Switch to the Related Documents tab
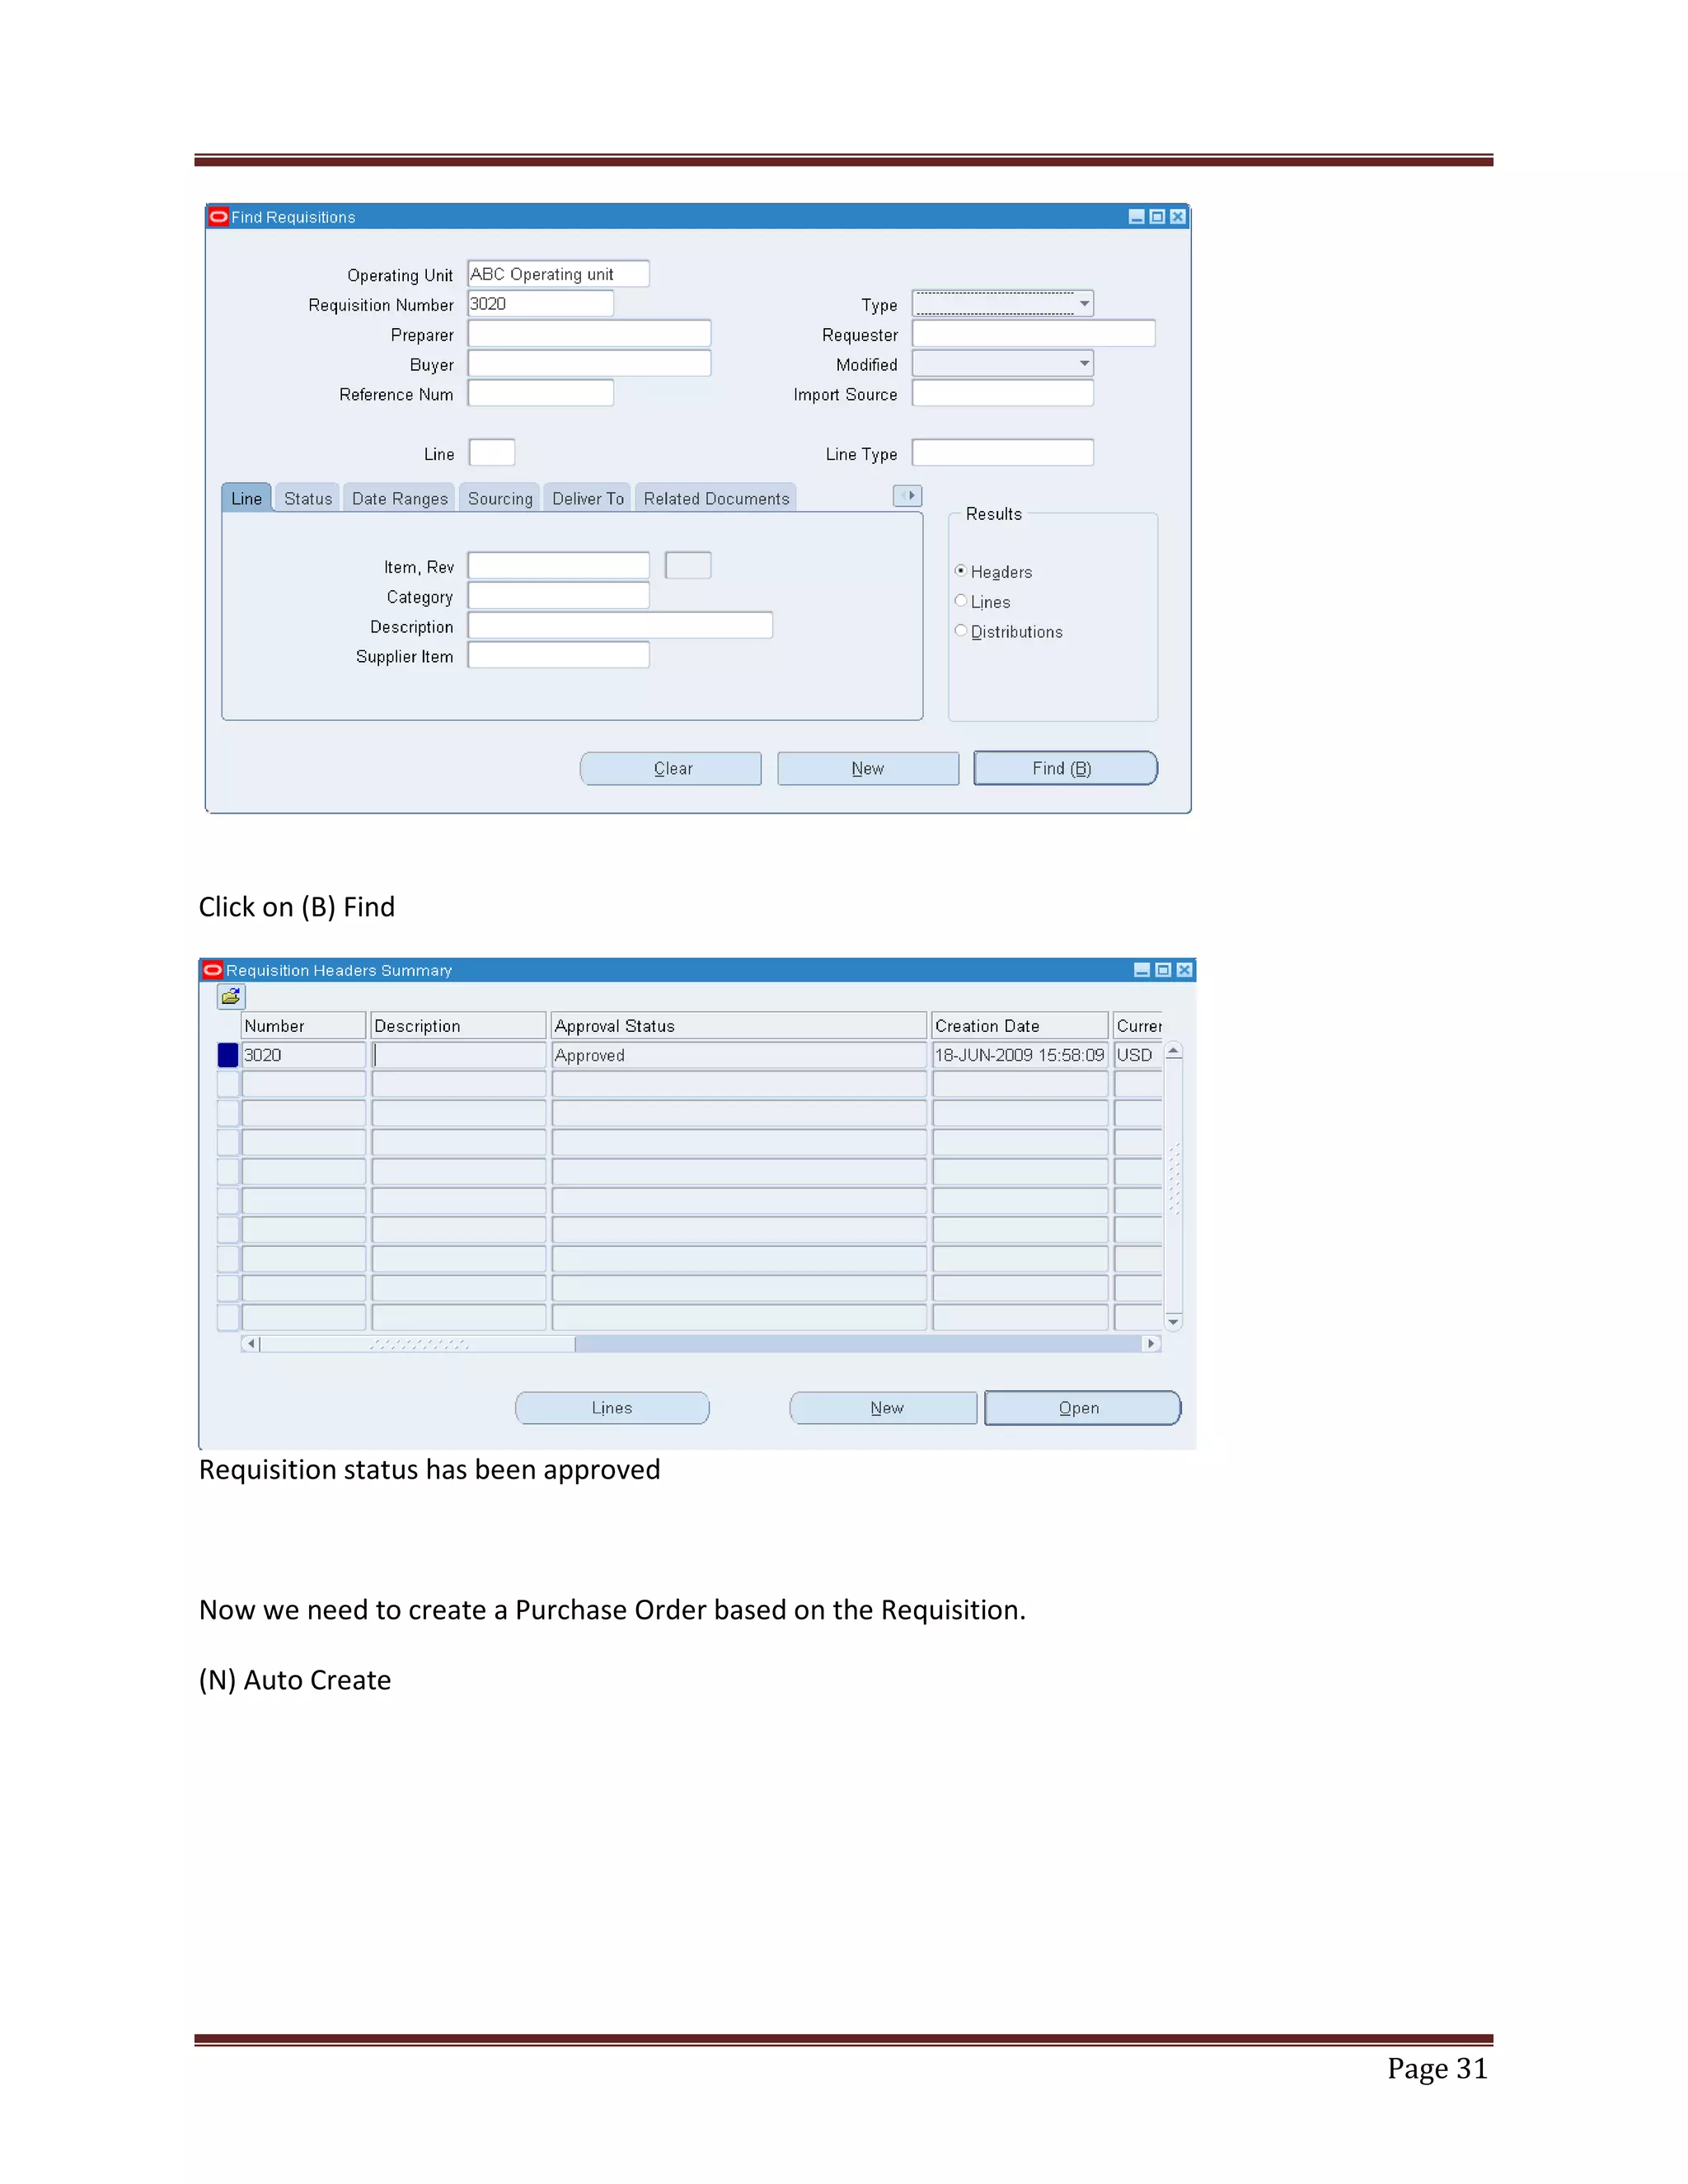This screenshot has width=1688, height=2184. click(x=716, y=498)
